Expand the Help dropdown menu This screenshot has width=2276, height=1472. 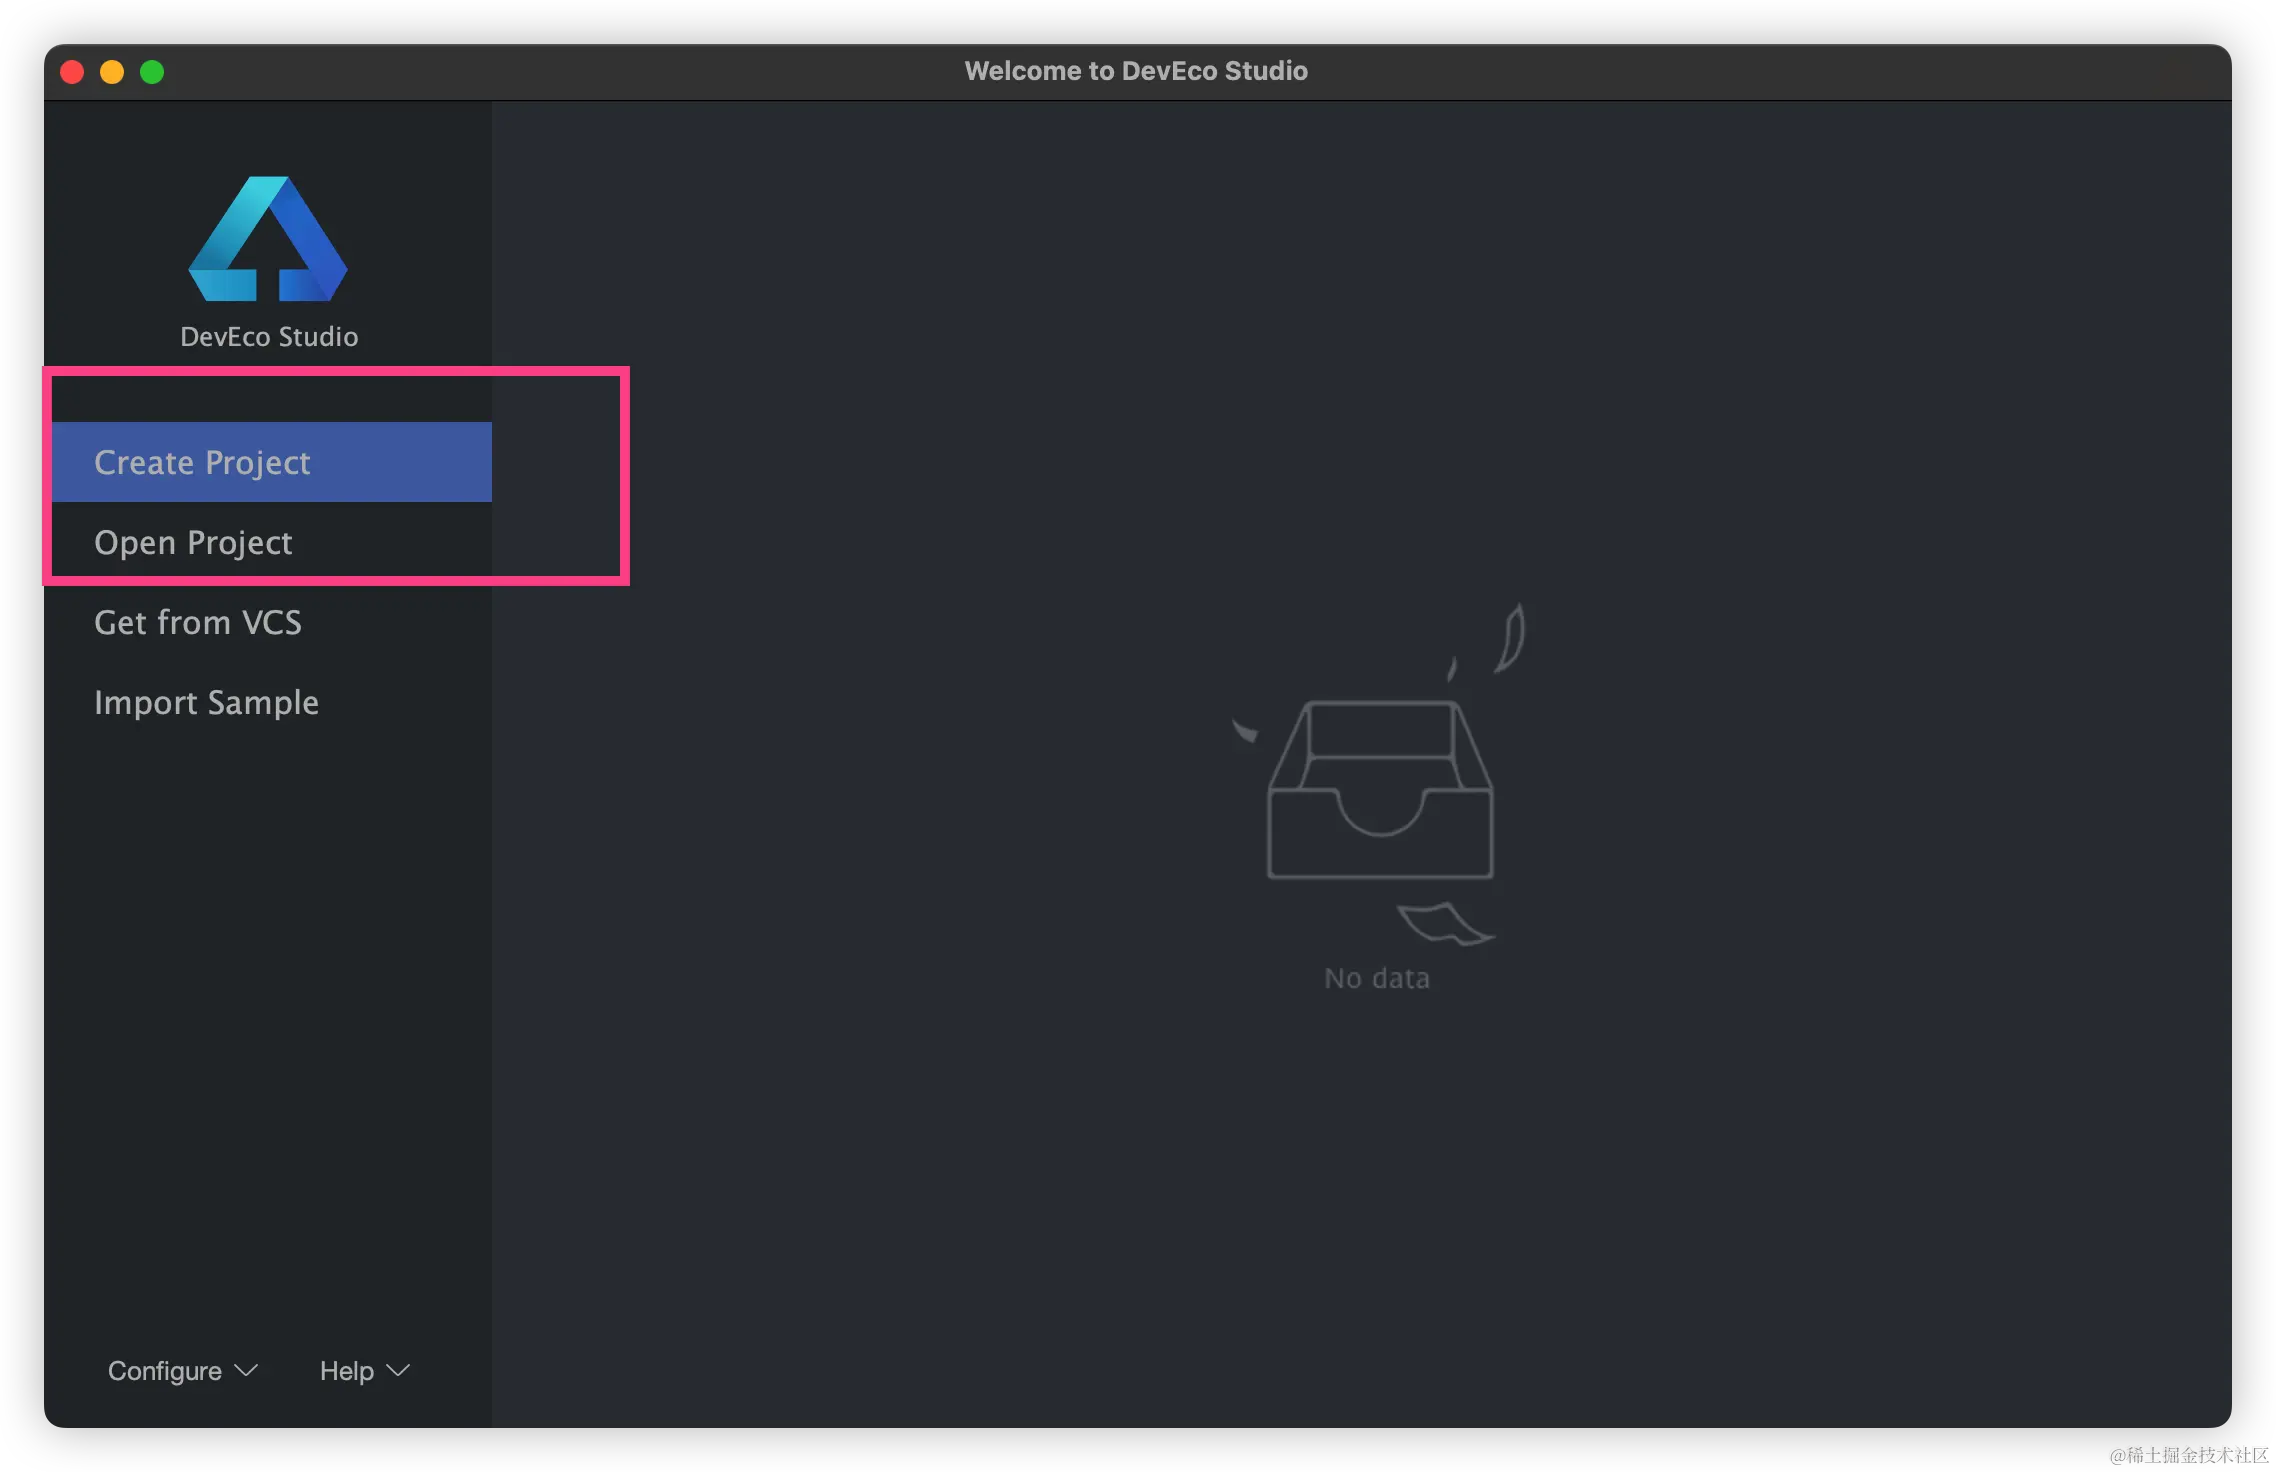(x=347, y=1370)
